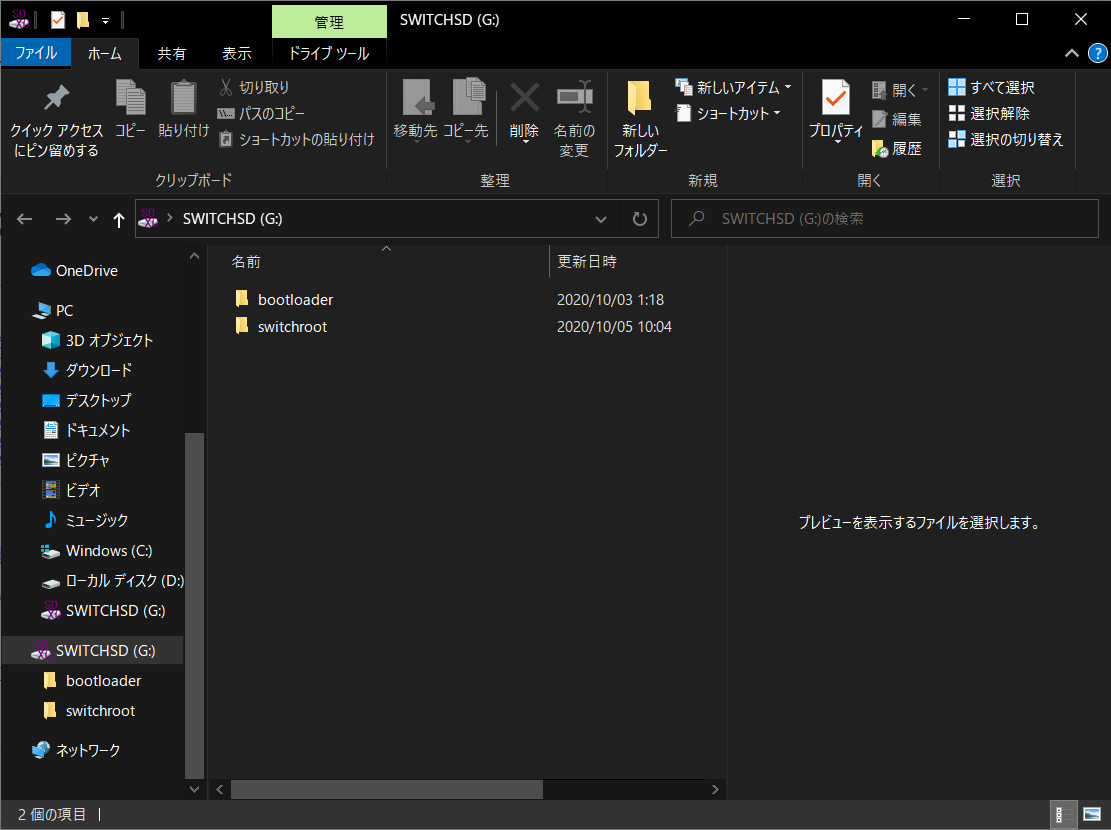The width and height of the screenshot is (1111, 830).
Task: Switch to large icons view in status bar
Action: point(1092,815)
